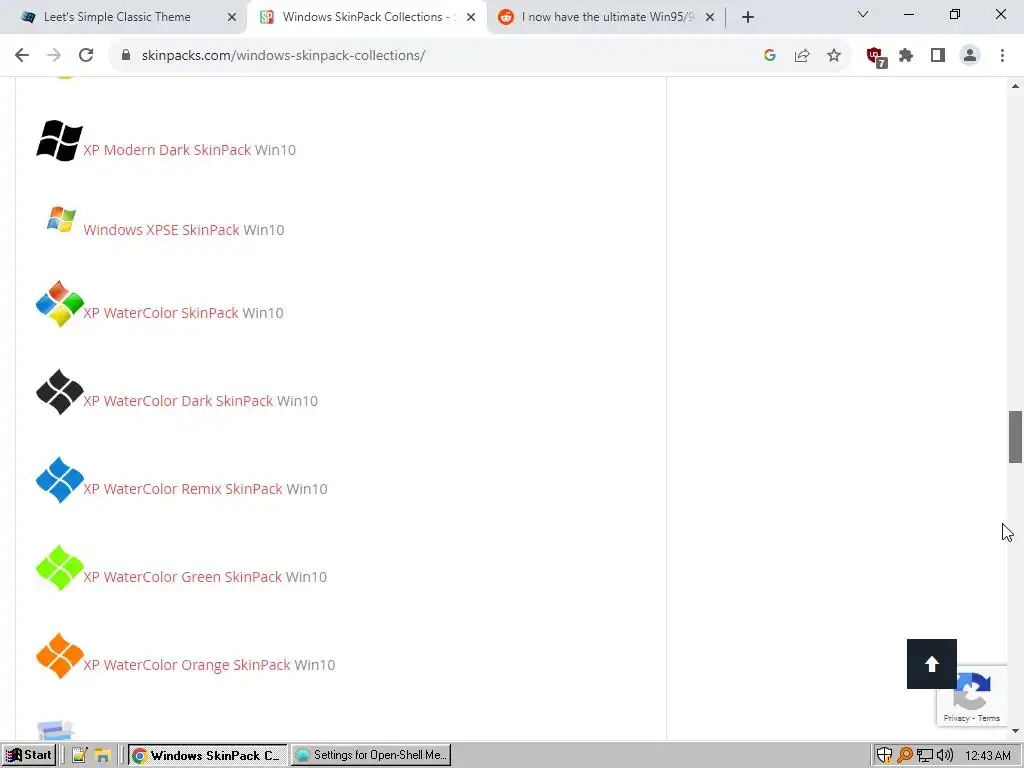Open Windows XPSE SkinPack link
This screenshot has width=1024, height=768.
point(161,230)
